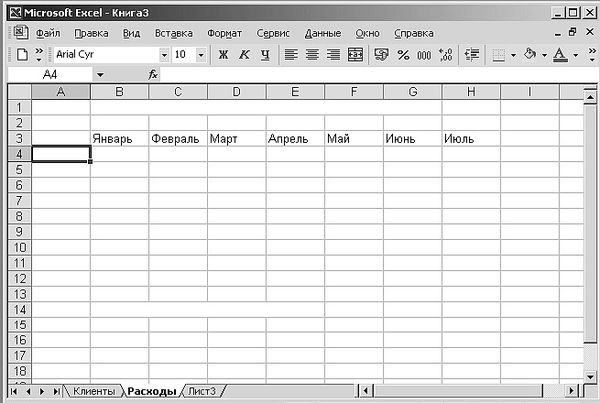
Task: Toggle underline formatting (Ч)
Action: click(x=264, y=54)
